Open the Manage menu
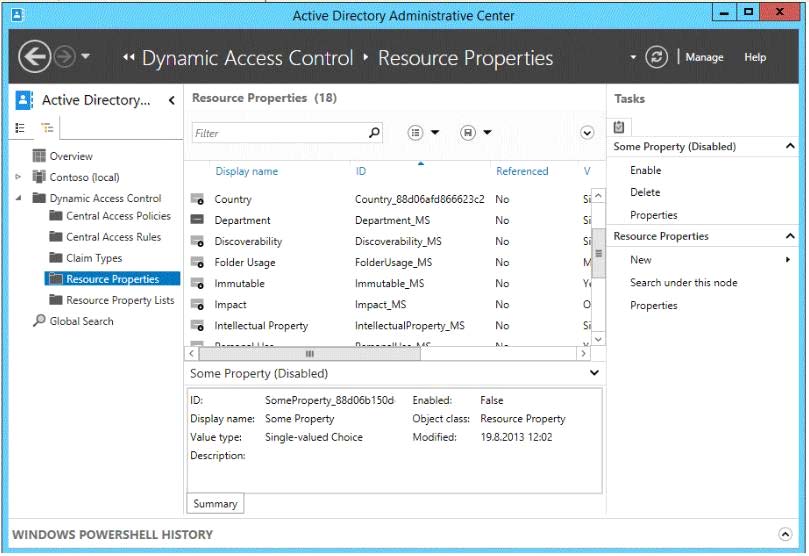This screenshot has width=809, height=556. 704,57
